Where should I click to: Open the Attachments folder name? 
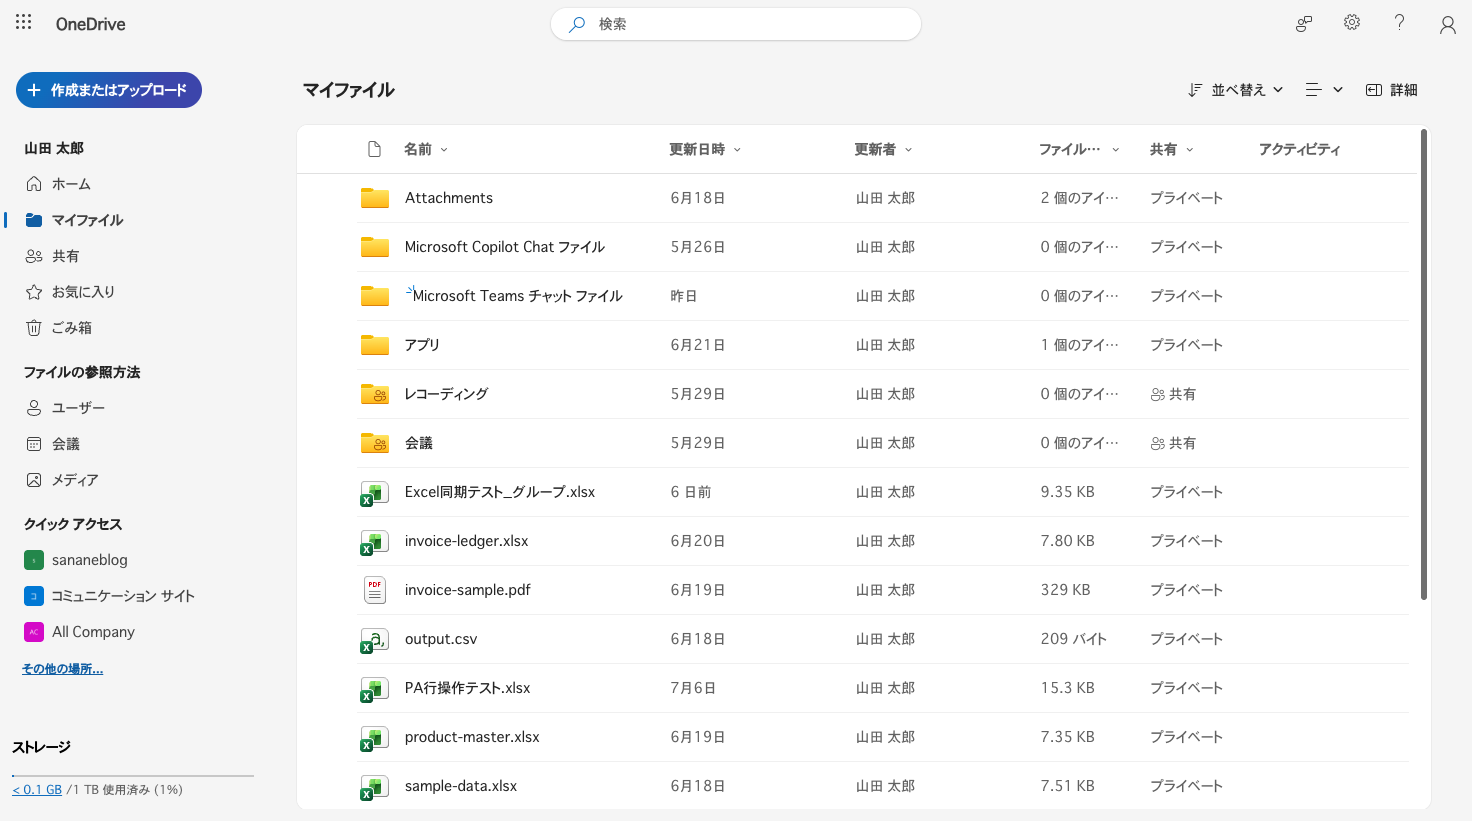pos(449,198)
